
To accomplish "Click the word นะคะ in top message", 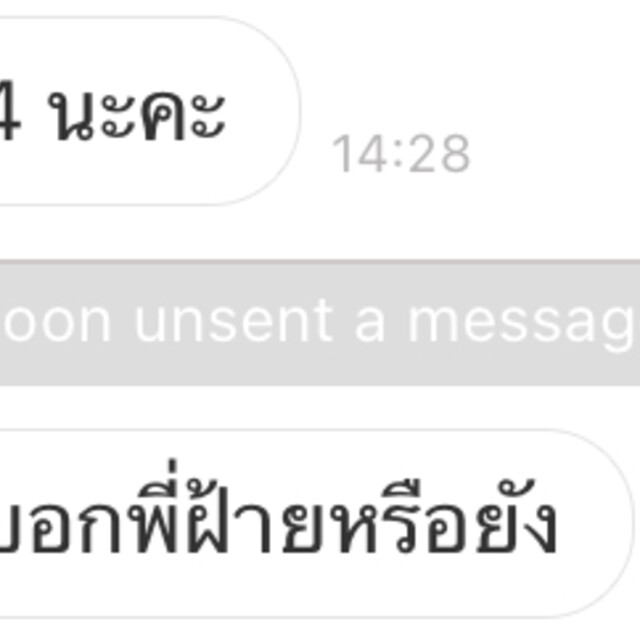I will (137, 116).
